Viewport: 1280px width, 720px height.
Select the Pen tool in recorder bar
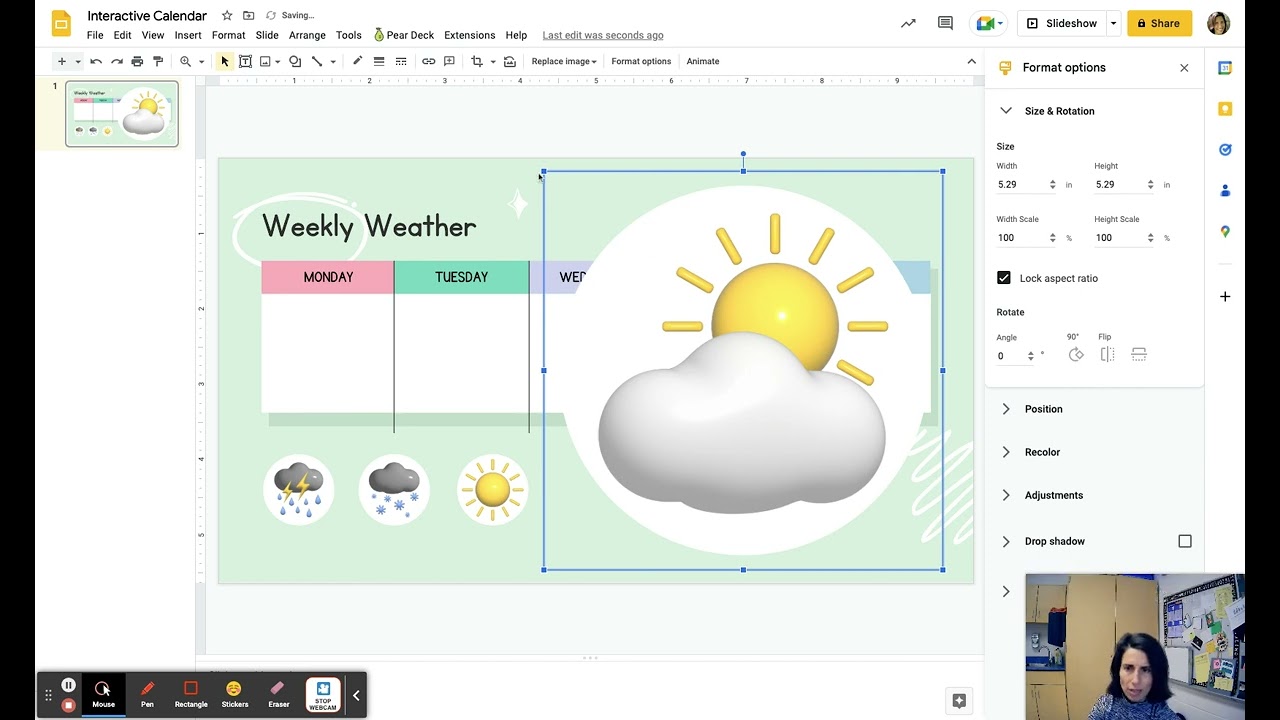tap(147, 694)
